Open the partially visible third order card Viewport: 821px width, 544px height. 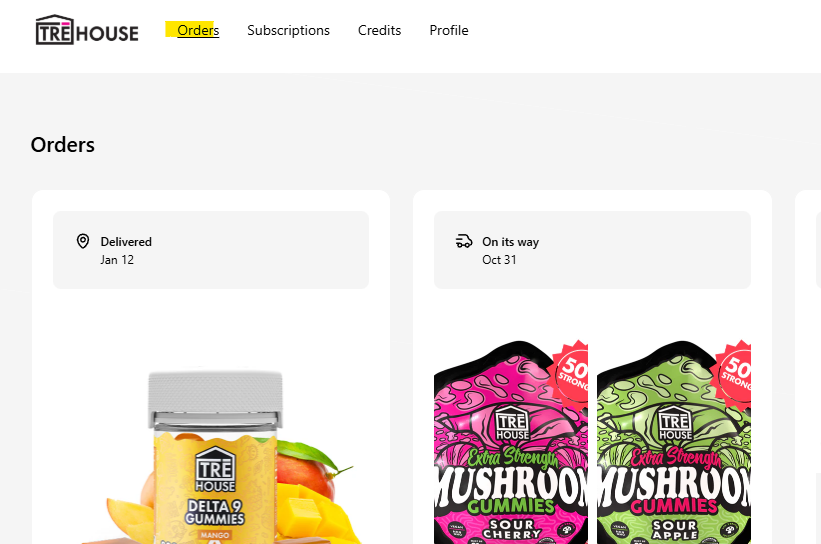(x=808, y=367)
